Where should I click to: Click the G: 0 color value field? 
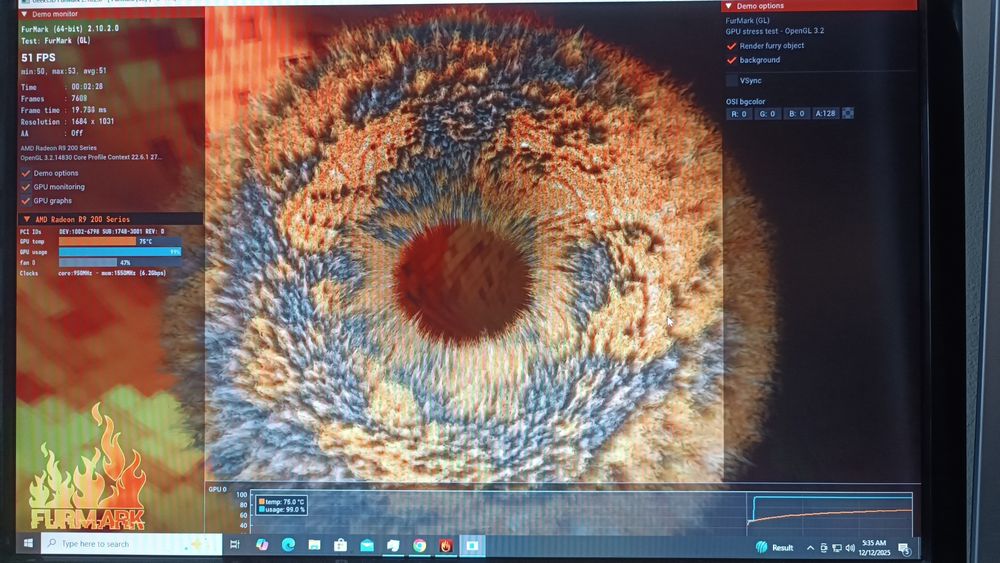(x=767, y=113)
